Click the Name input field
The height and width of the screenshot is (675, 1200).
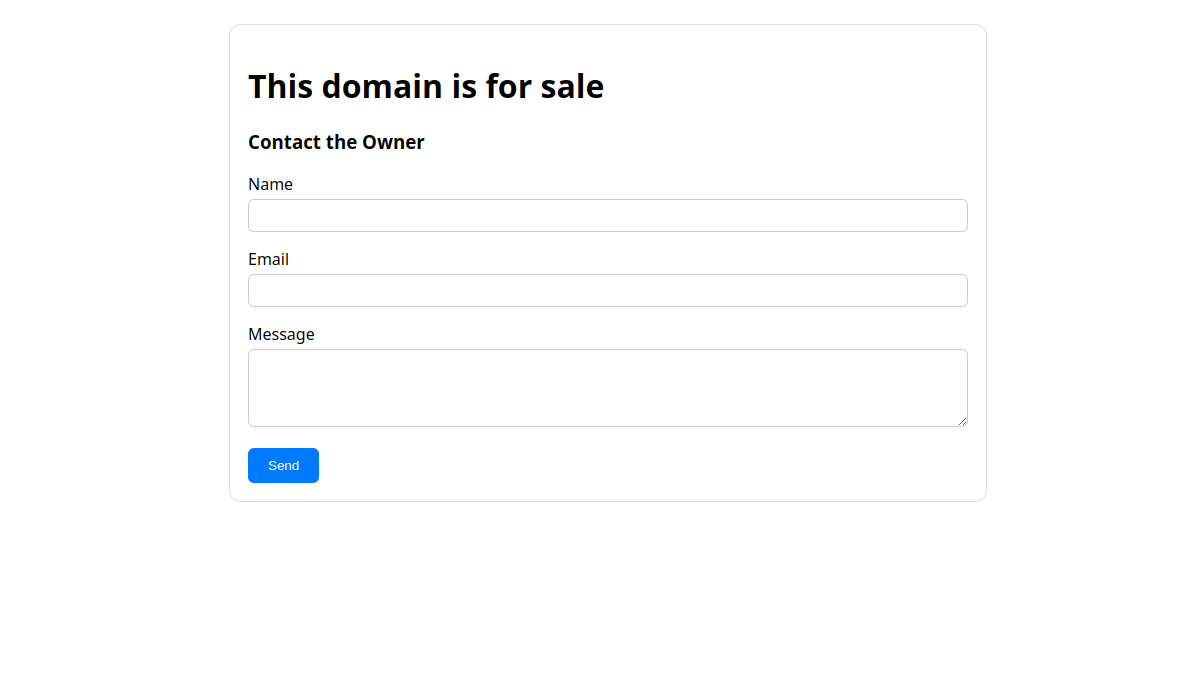coord(608,215)
